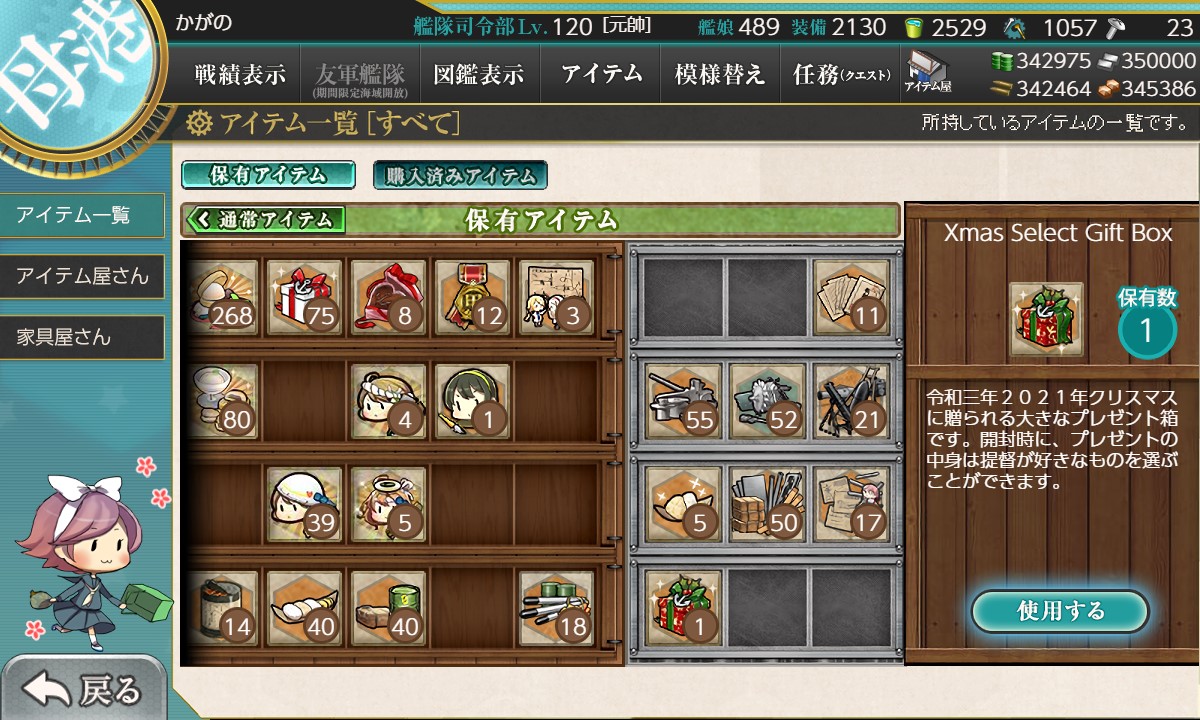1200x720 pixels.
Task: Select the documents item with count 11
Action: [x=851, y=297]
